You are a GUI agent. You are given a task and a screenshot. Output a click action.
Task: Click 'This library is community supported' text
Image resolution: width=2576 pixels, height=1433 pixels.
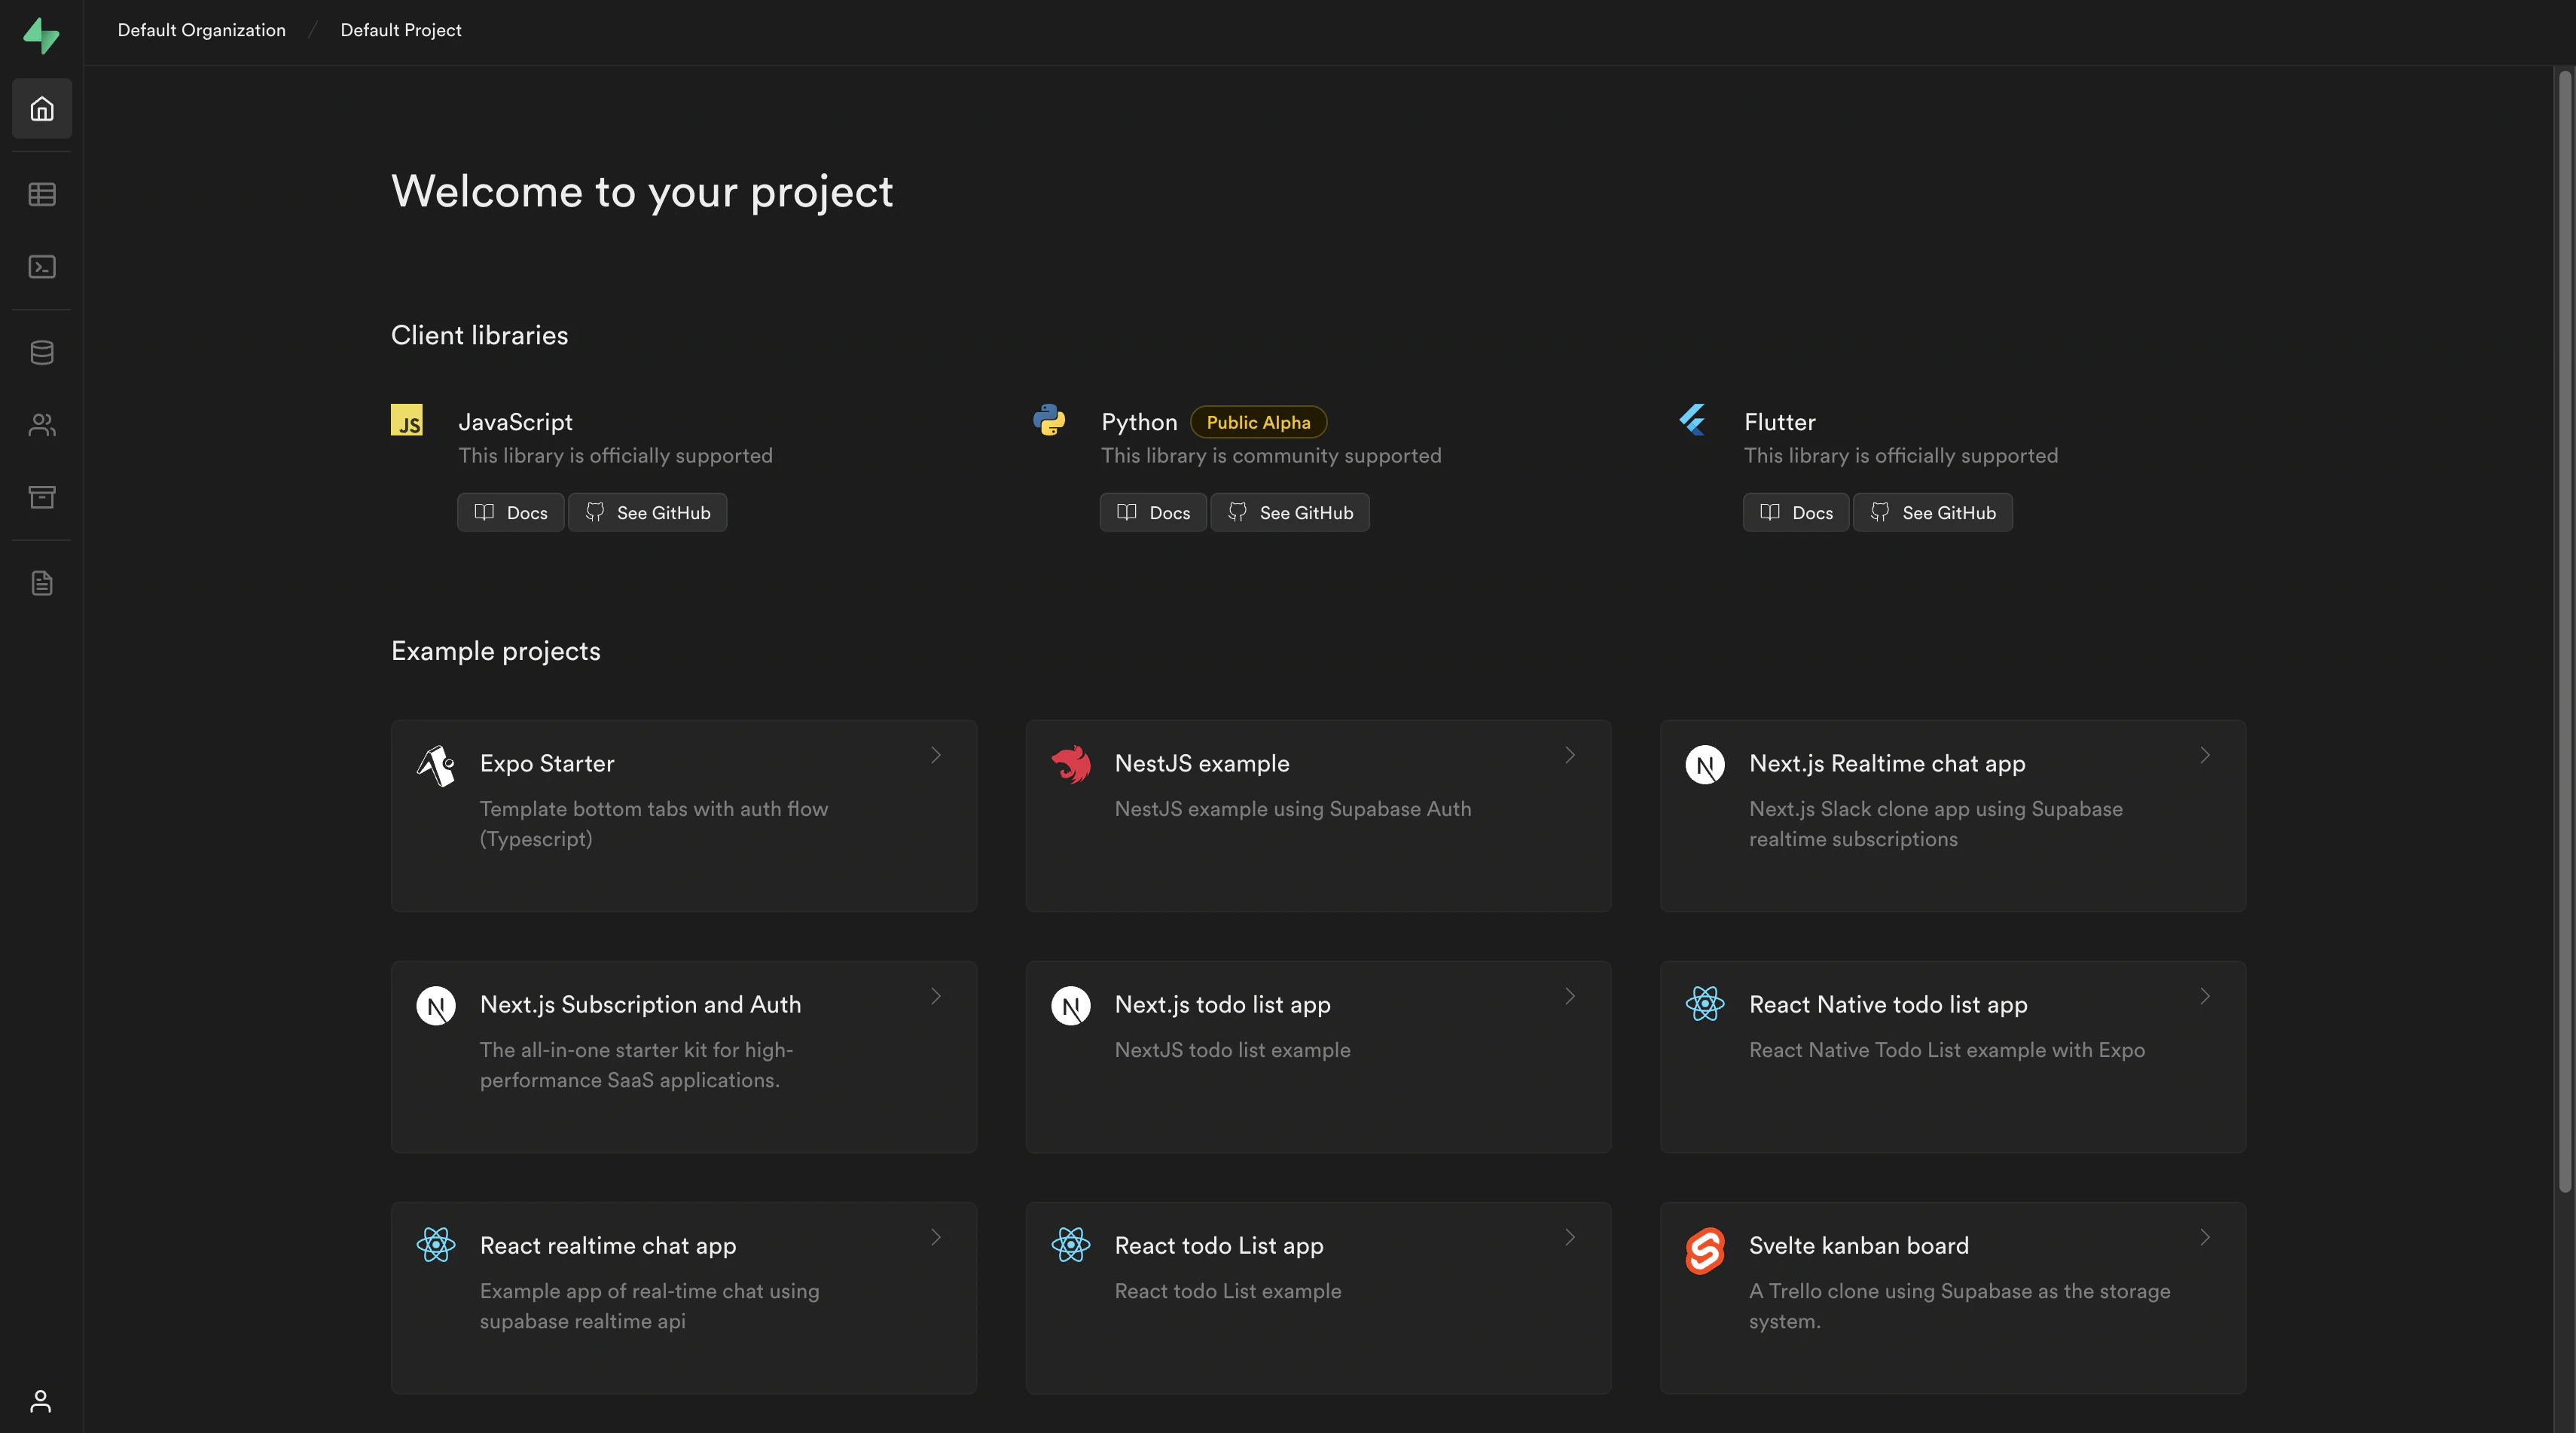pyautogui.click(x=1271, y=455)
